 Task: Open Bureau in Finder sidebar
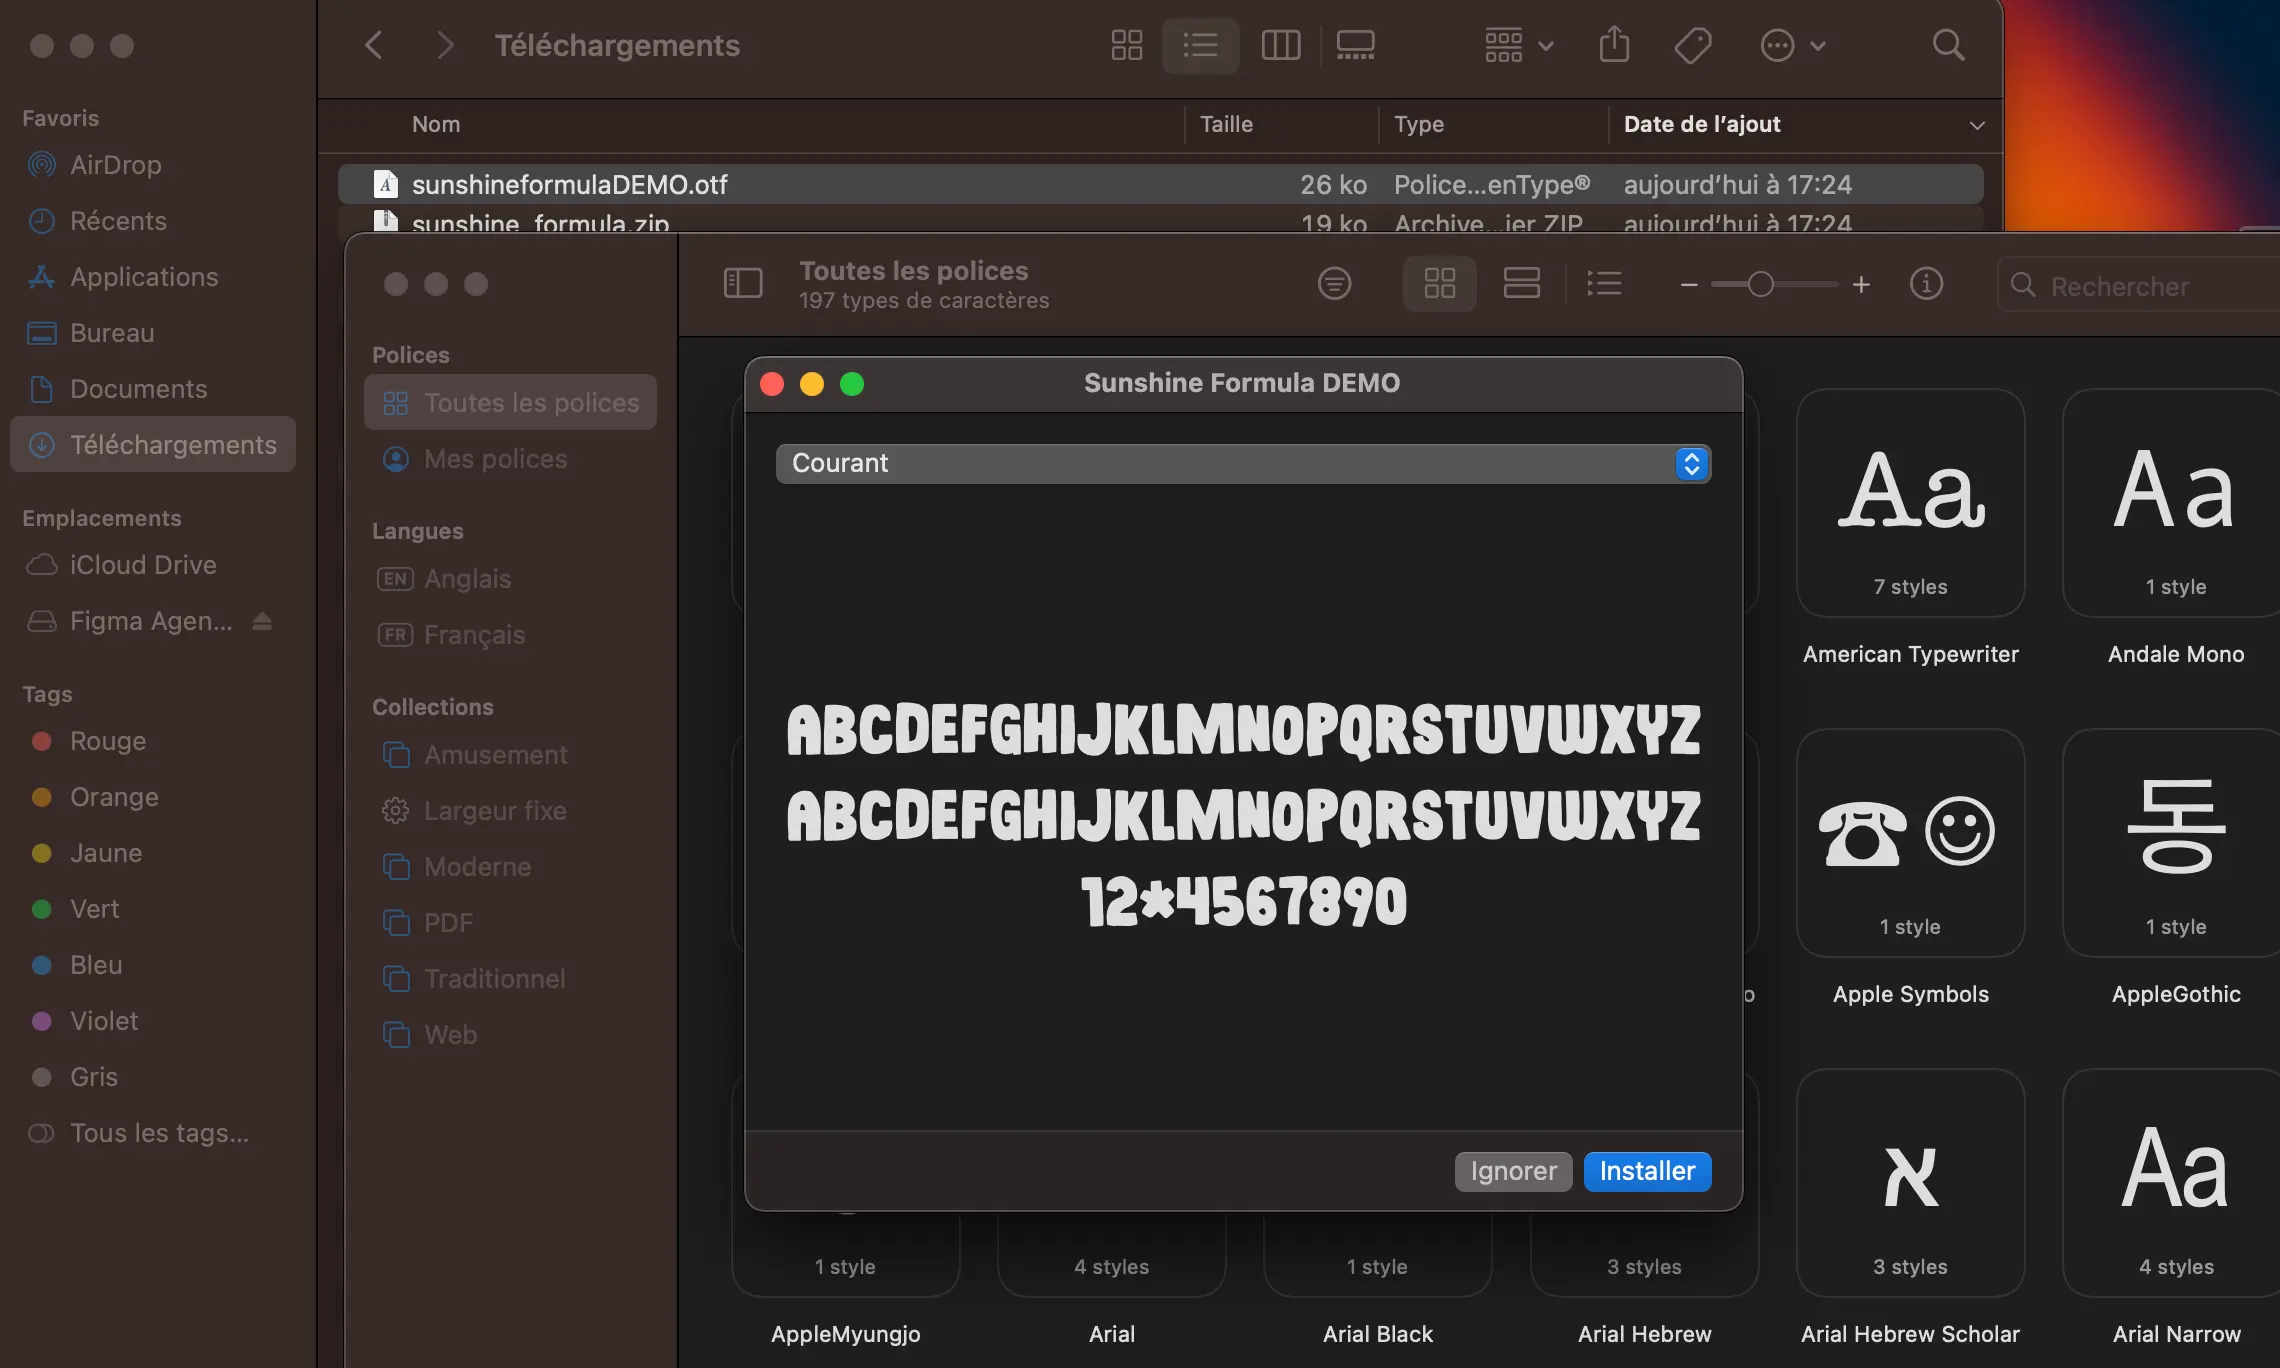point(153,333)
